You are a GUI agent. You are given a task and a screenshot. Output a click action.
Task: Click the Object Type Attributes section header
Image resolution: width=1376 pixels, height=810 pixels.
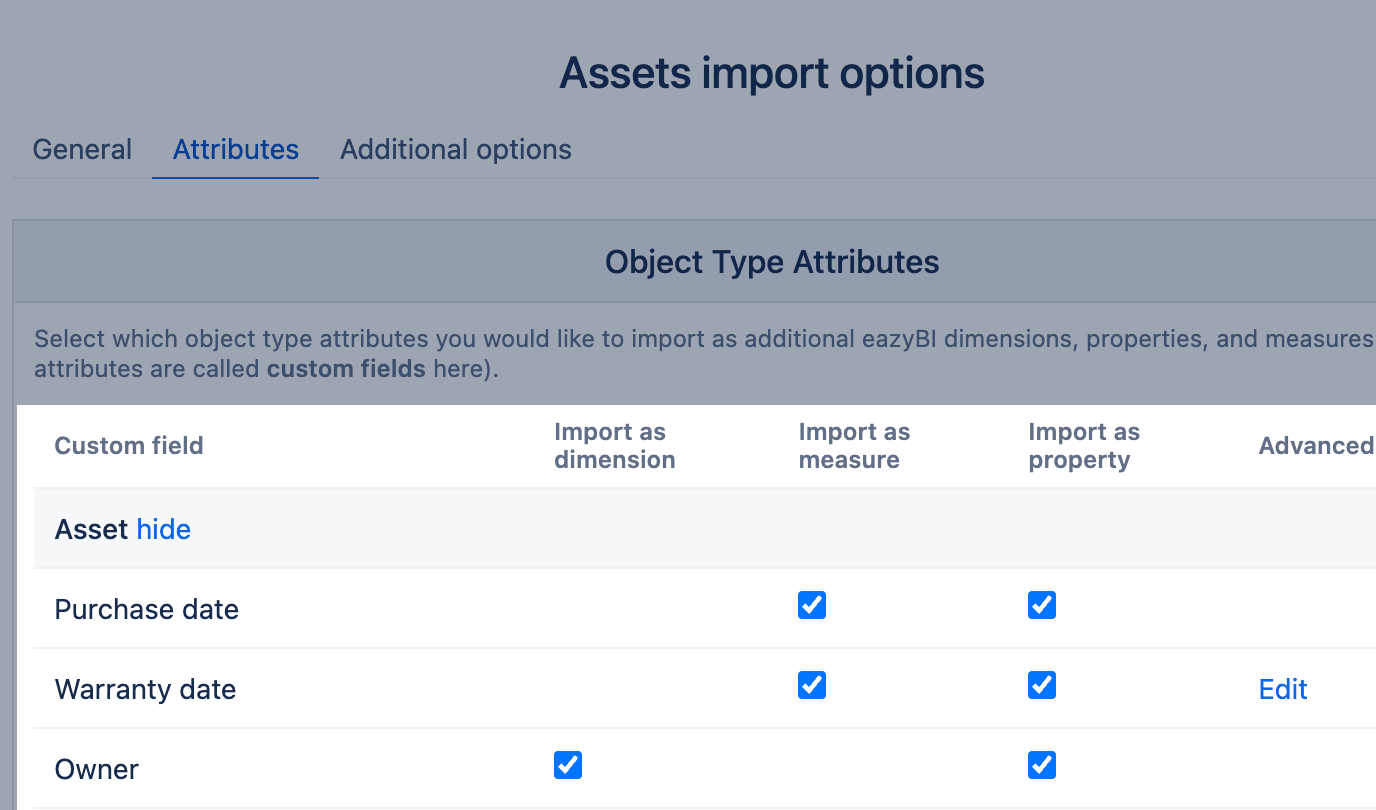772,262
